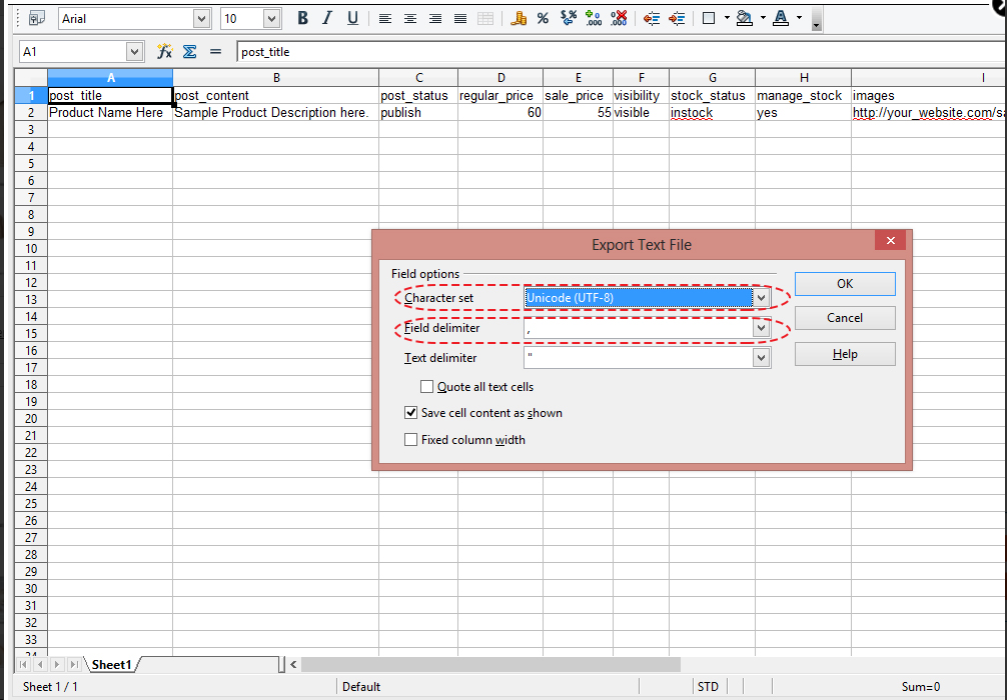Go to the previous sheet tab

pos(40,665)
